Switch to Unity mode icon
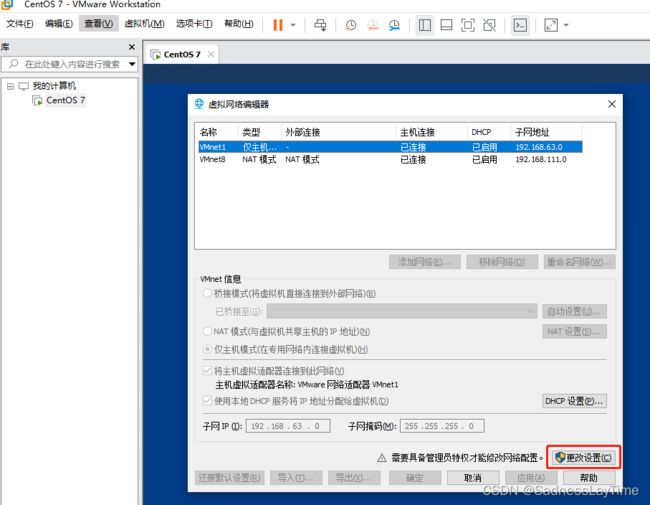Image resolution: width=650 pixels, height=505 pixels. [x=490, y=25]
